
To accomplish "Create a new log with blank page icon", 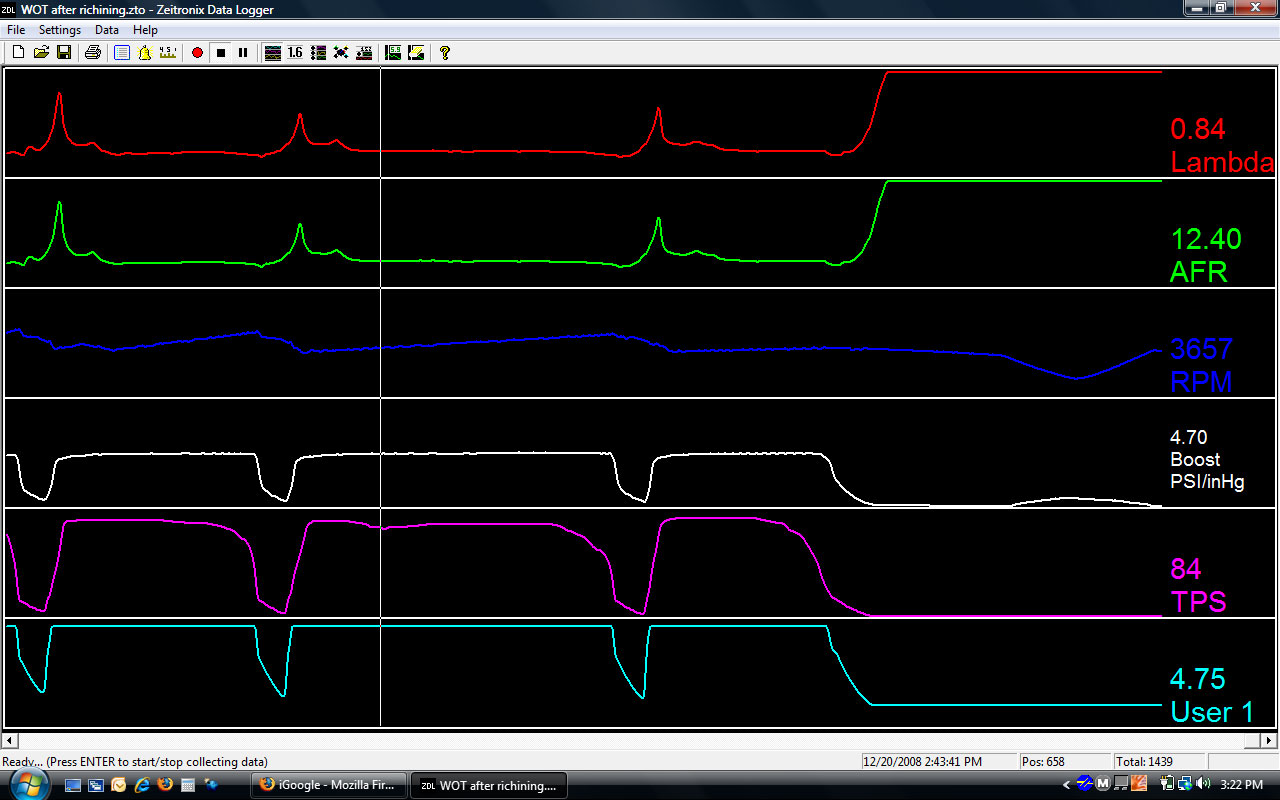I will pyautogui.click(x=18, y=52).
